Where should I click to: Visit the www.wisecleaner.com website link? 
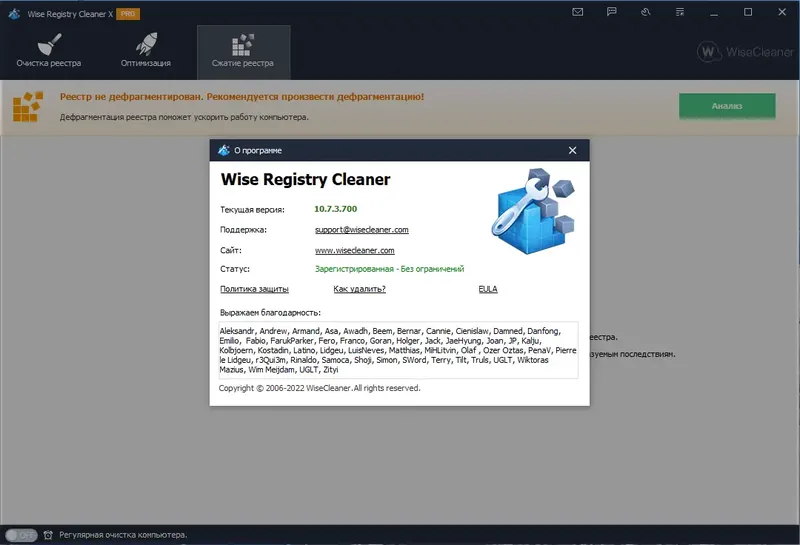pyautogui.click(x=355, y=251)
